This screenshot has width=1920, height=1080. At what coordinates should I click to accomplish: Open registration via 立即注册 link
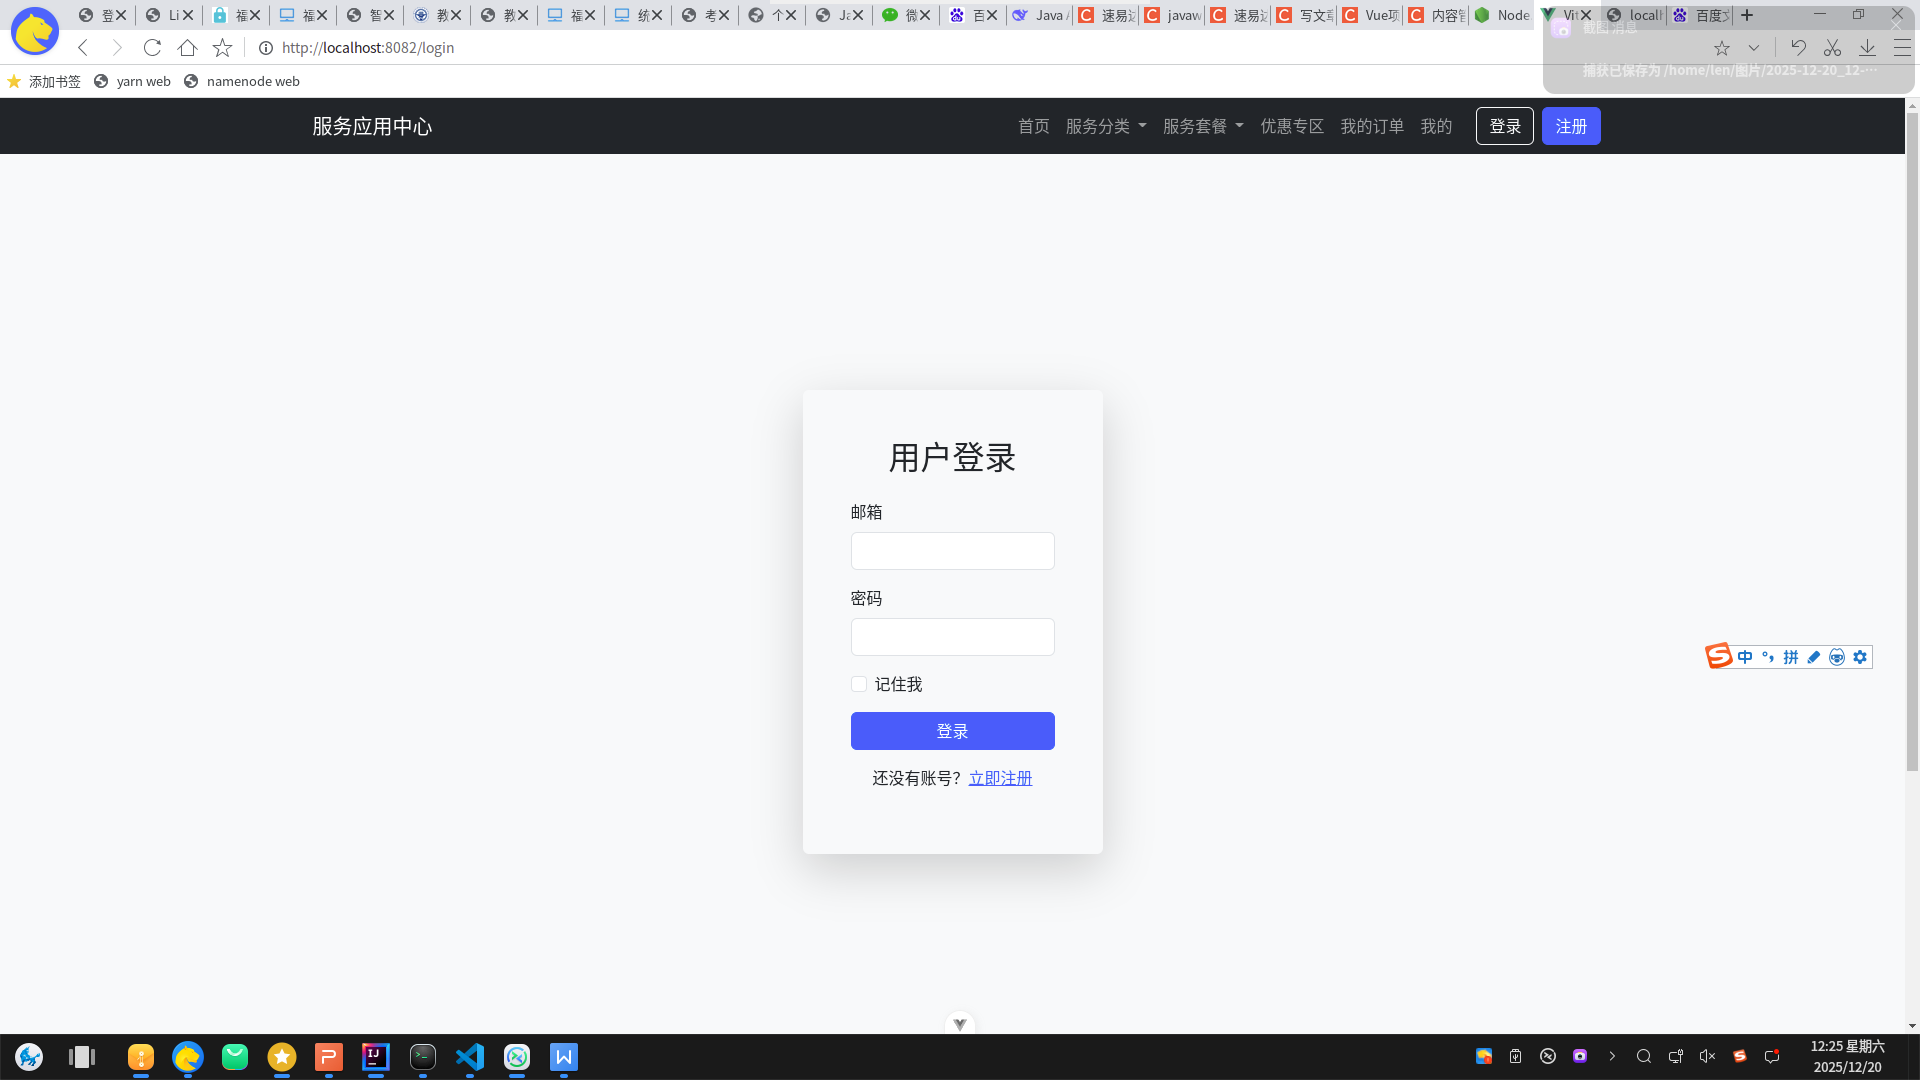pos(1000,777)
